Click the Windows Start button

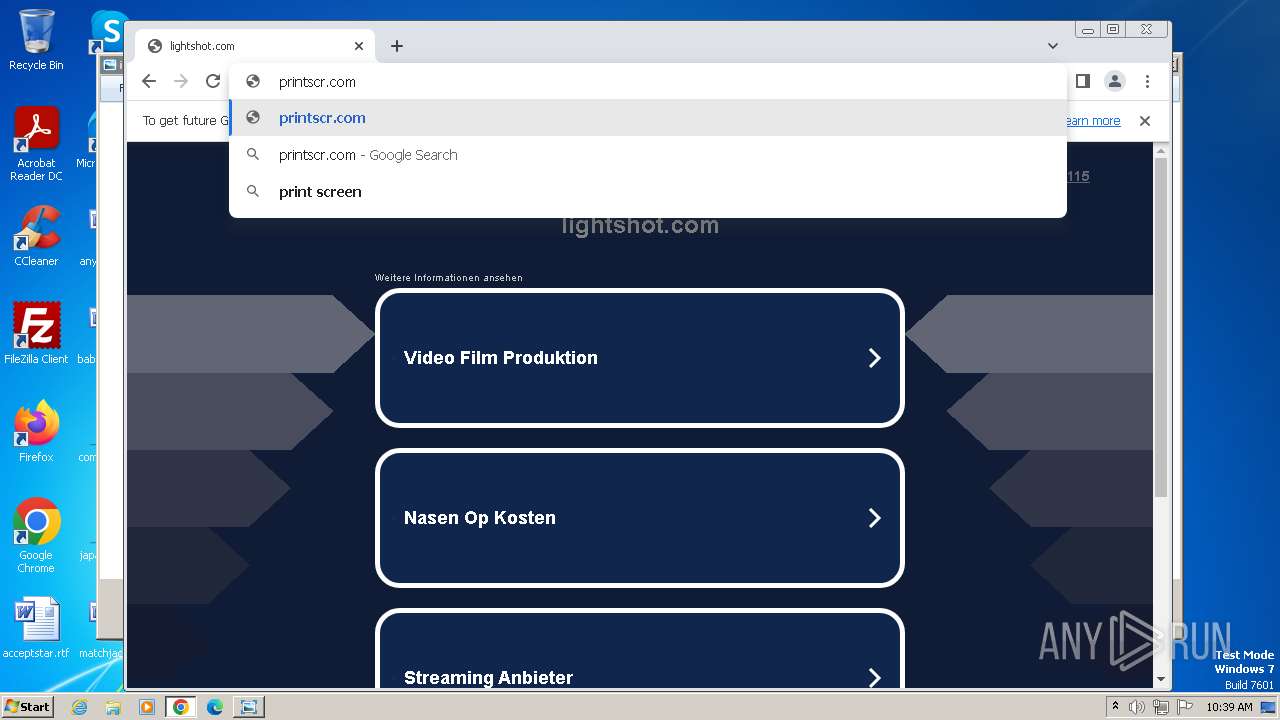27,706
